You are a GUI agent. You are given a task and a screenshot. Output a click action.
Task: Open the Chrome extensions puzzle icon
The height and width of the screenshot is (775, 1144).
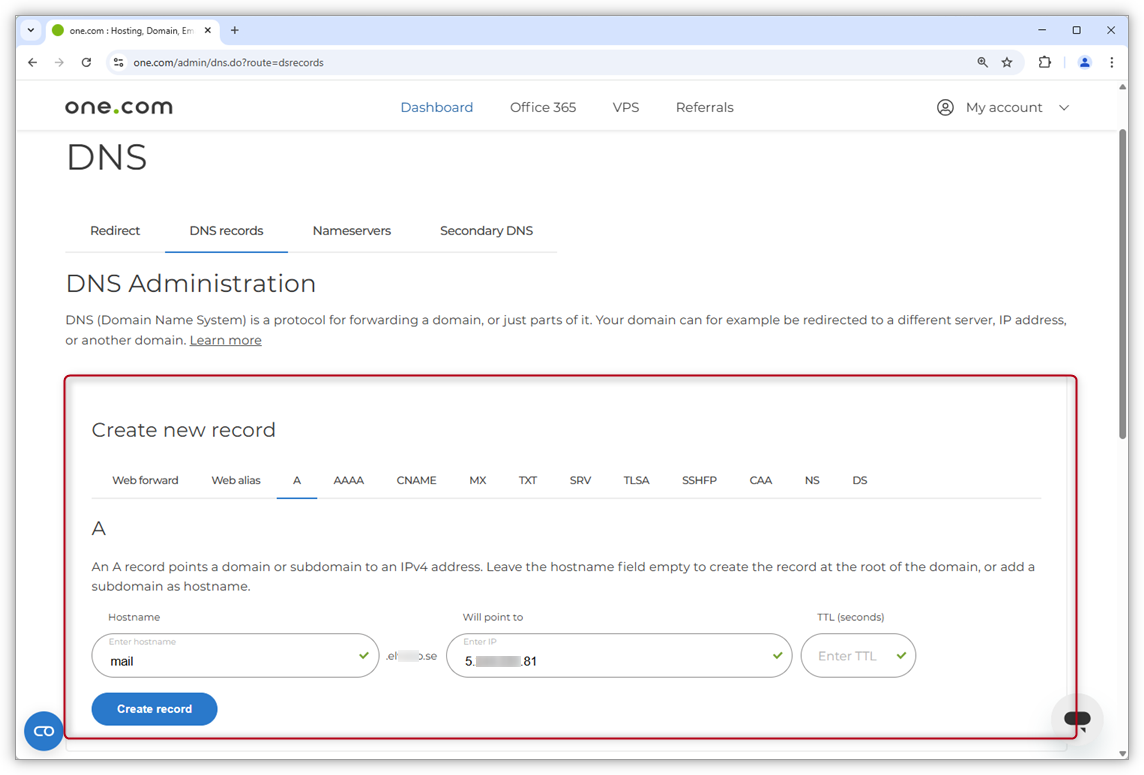point(1045,62)
